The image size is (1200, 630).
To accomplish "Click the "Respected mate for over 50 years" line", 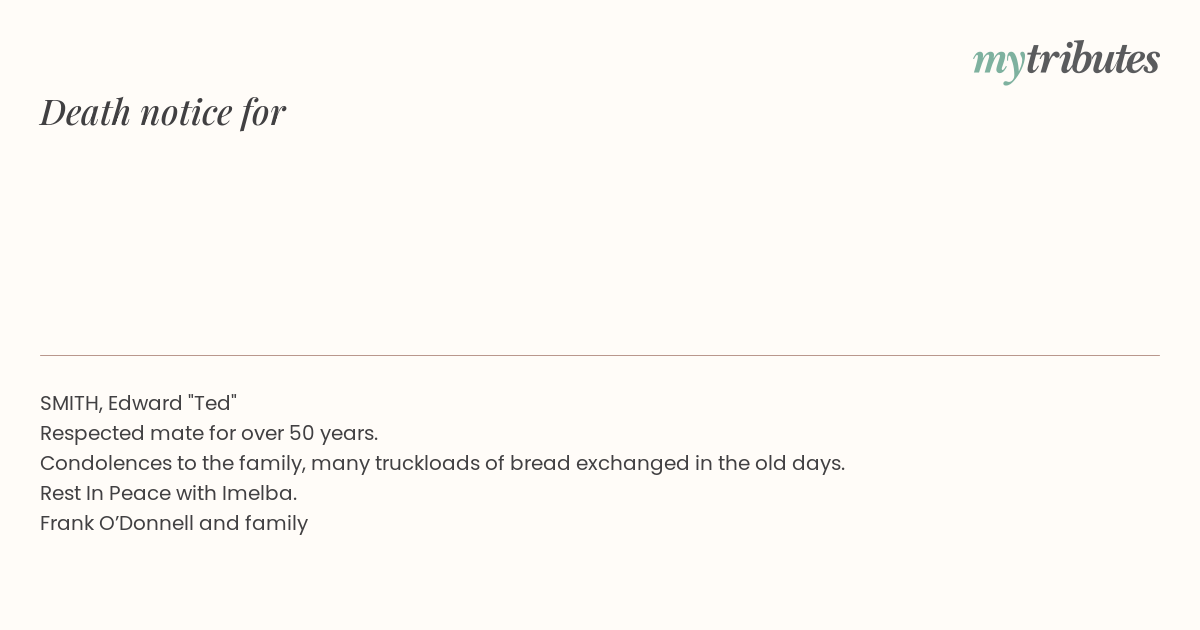I will point(209,433).
